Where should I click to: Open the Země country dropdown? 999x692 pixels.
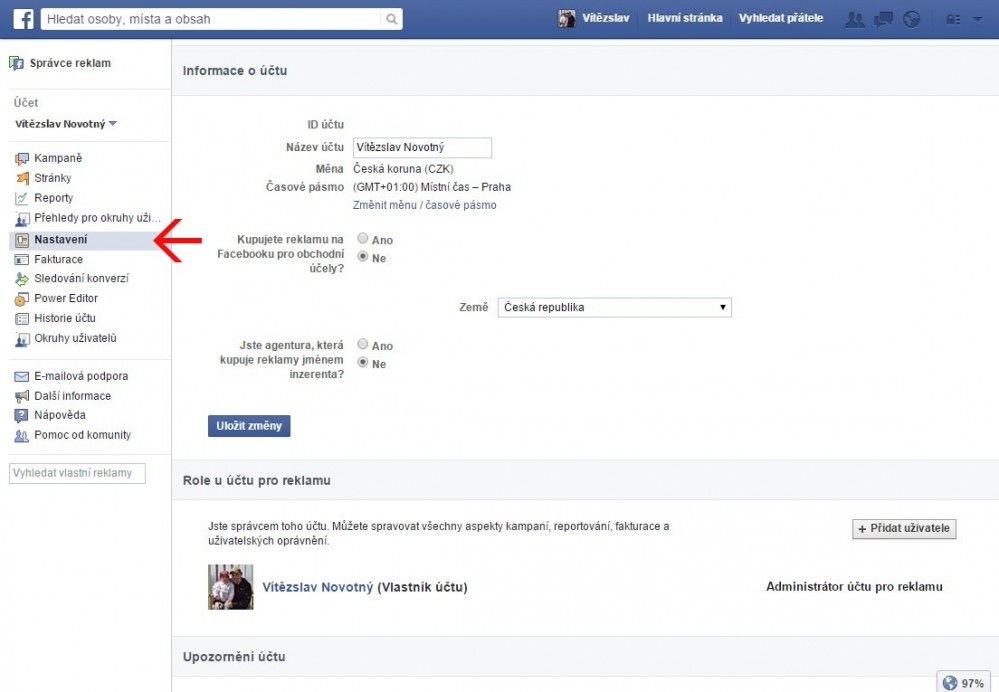[614, 307]
